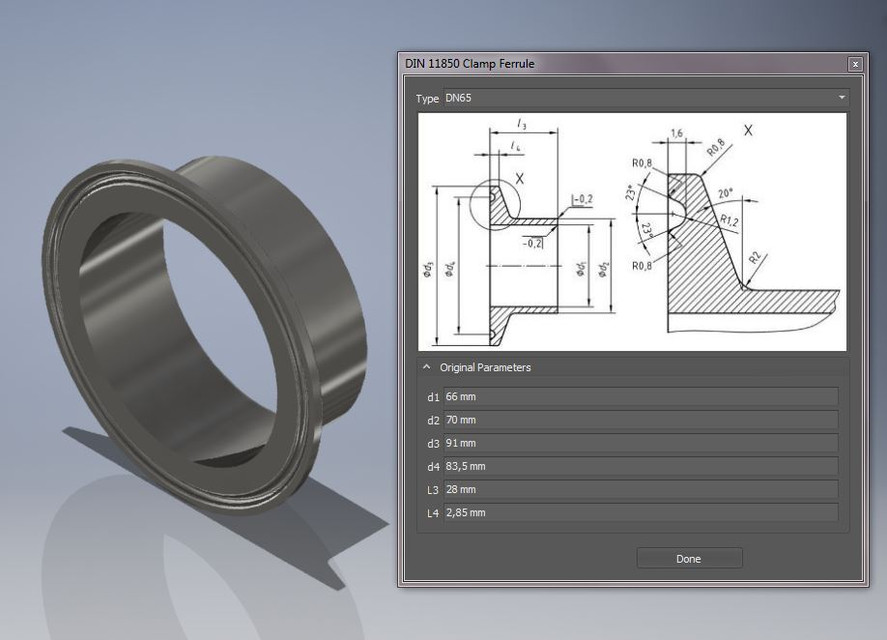Screen dimensions: 887x640
Task: Open the Type dropdown showing DN65
Action: click(645, 98)
